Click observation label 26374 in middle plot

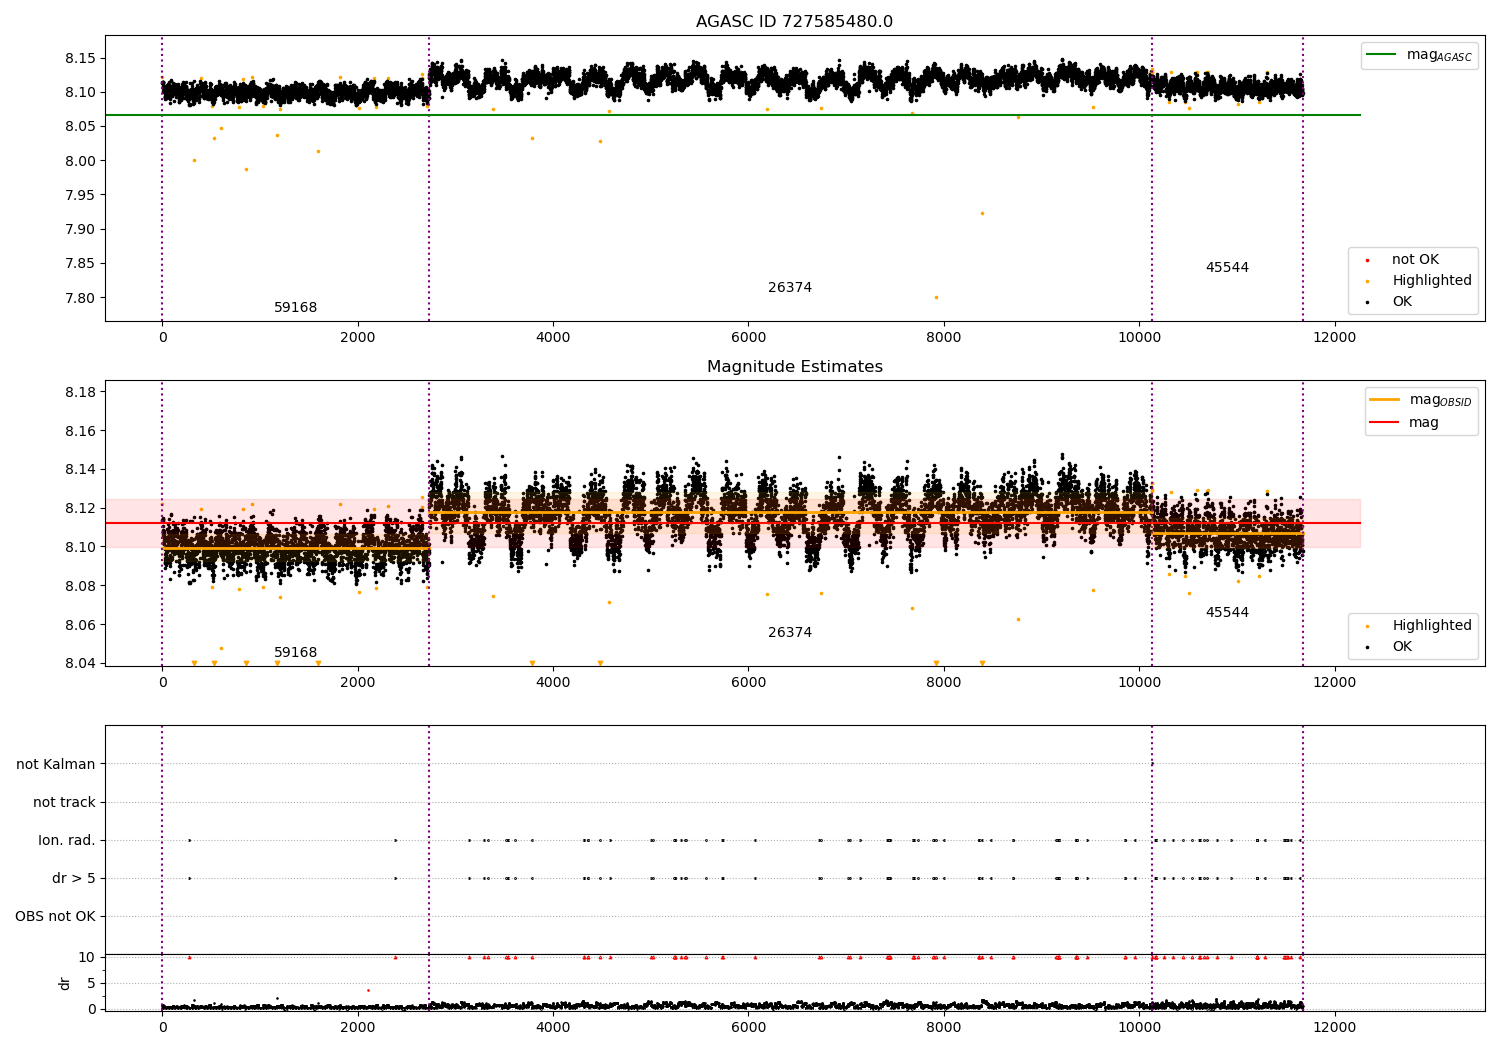(790, 633)
